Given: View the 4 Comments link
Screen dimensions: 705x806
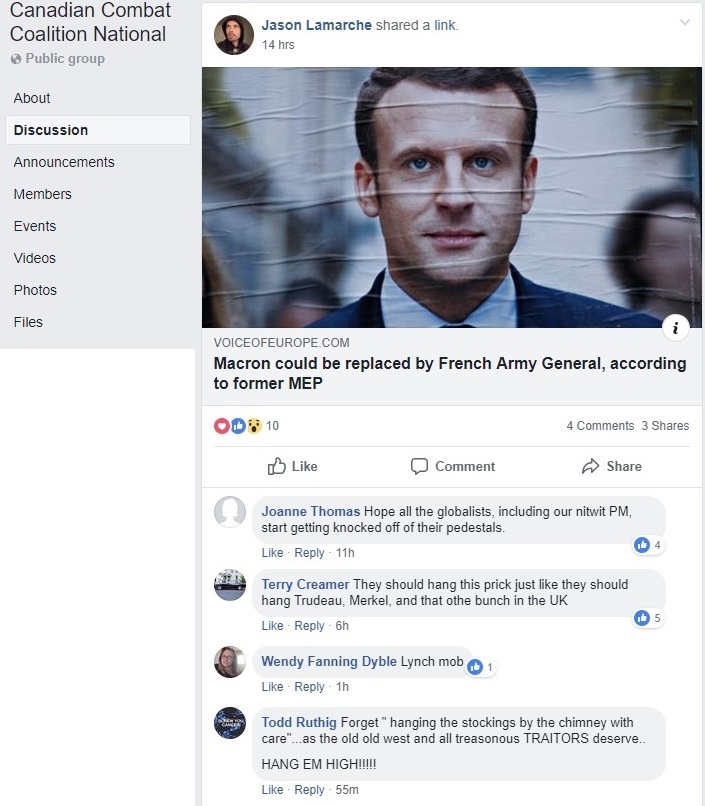Looking at the screenshot, I should [x=600, y=426].
